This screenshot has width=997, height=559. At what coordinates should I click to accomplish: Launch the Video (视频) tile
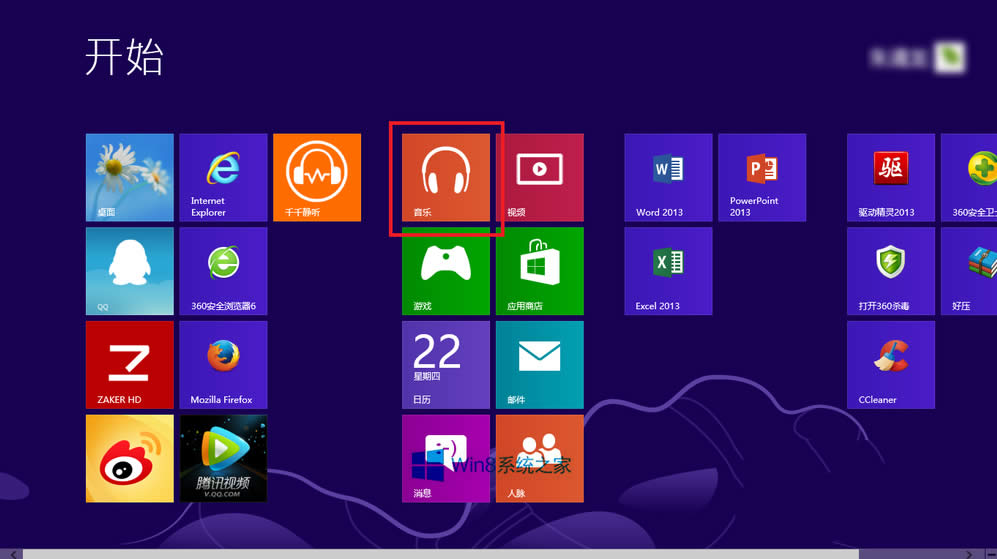539,177
